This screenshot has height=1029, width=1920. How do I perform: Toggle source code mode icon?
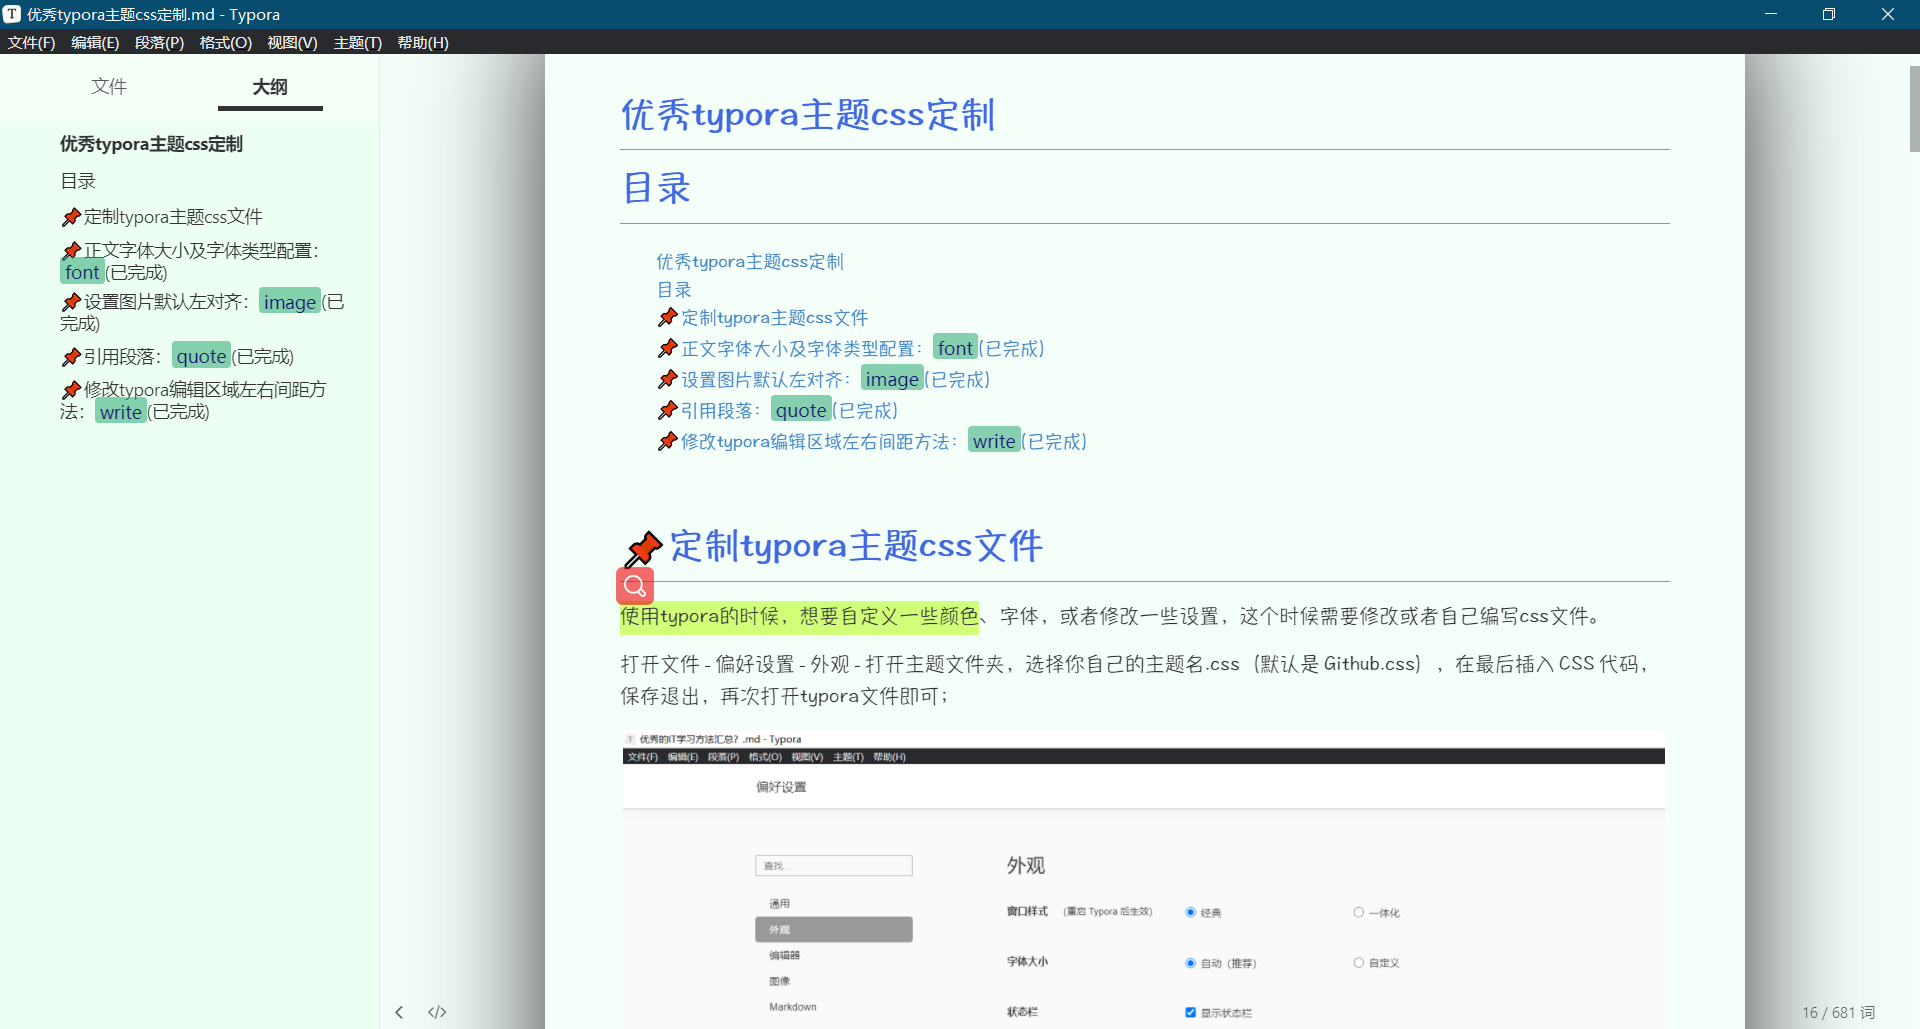pyautogui.click(x=437, y=1012)
